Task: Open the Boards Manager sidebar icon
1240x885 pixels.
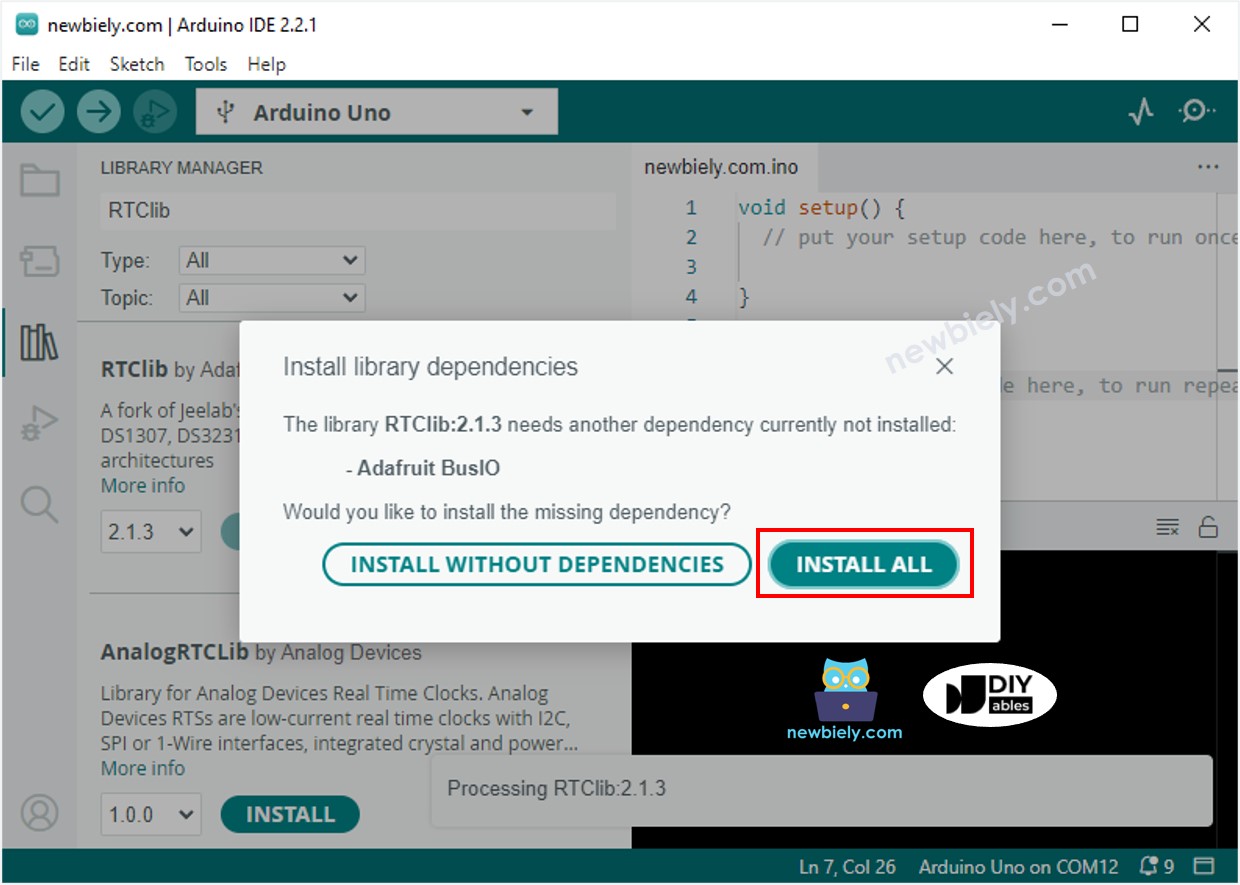Action: tap(40, 262)
